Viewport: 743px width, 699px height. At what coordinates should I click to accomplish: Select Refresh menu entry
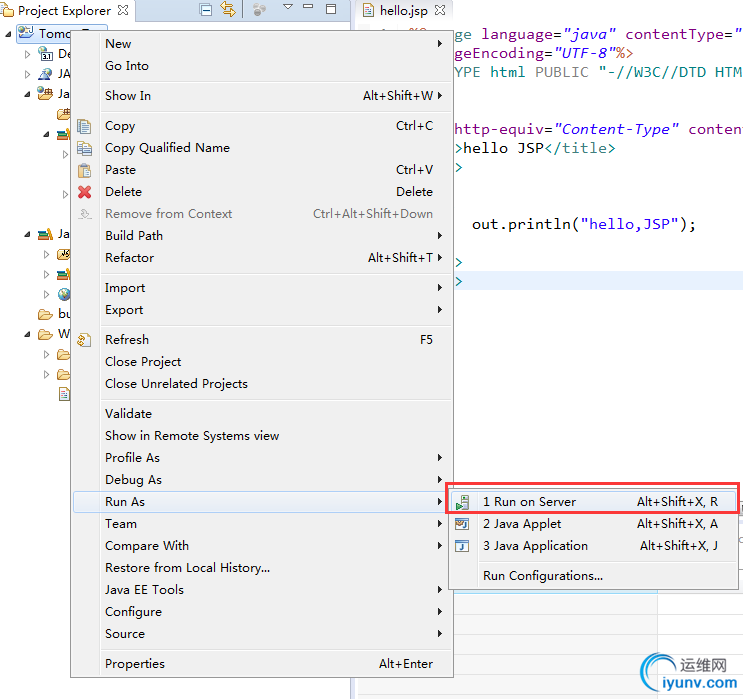coord(263,340)
